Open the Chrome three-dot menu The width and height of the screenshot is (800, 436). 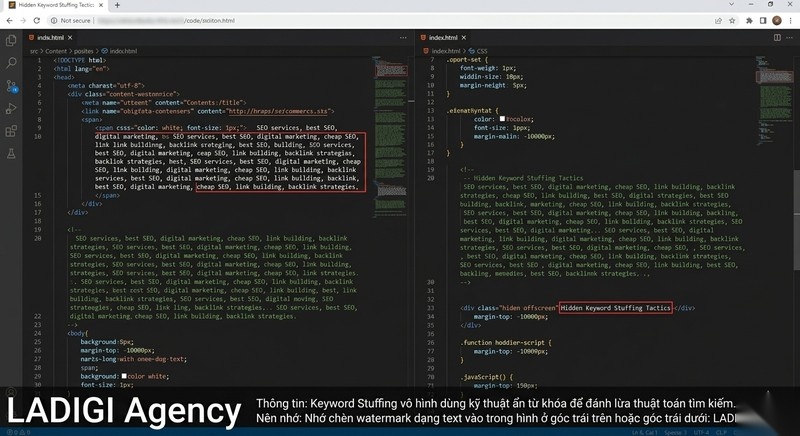coord(791,20)
